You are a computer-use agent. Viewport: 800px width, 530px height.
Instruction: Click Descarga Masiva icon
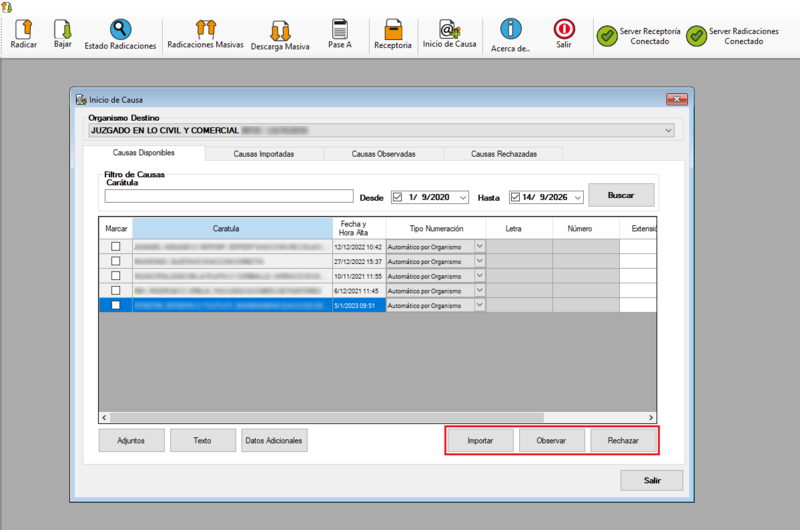(280, 31)
